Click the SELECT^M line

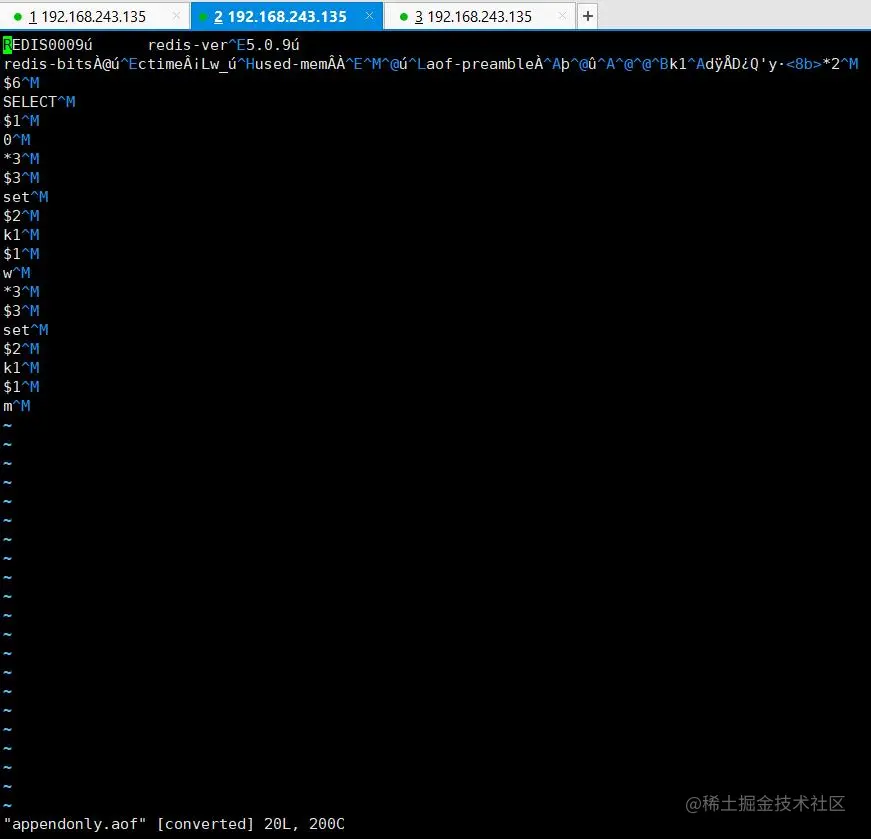39,102
